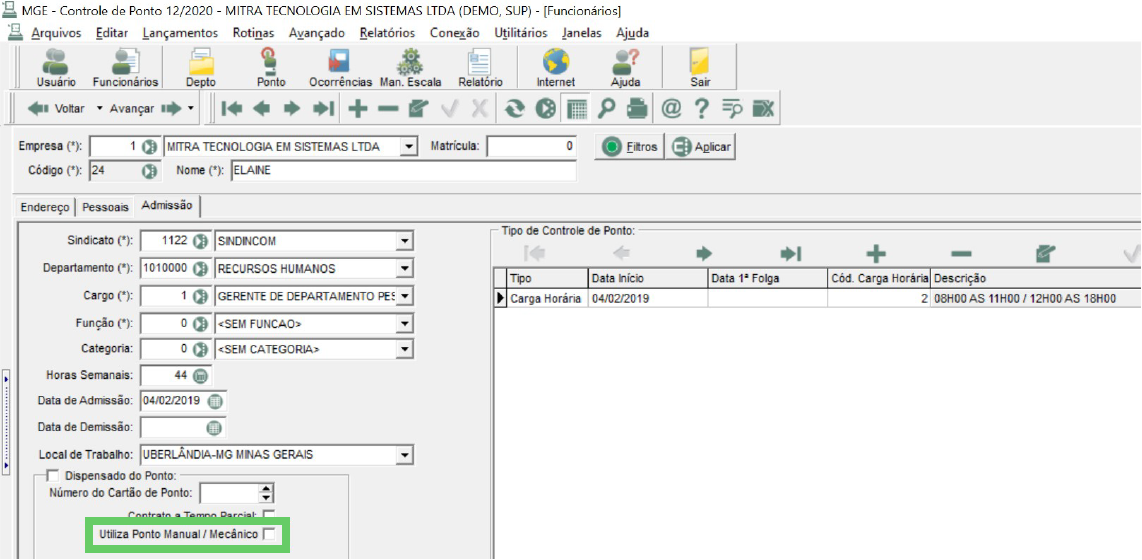Toggle Contrato a Tempo Parcial checkbox
The height and width of the screenshot is (560, 1142).
(269, 515)
